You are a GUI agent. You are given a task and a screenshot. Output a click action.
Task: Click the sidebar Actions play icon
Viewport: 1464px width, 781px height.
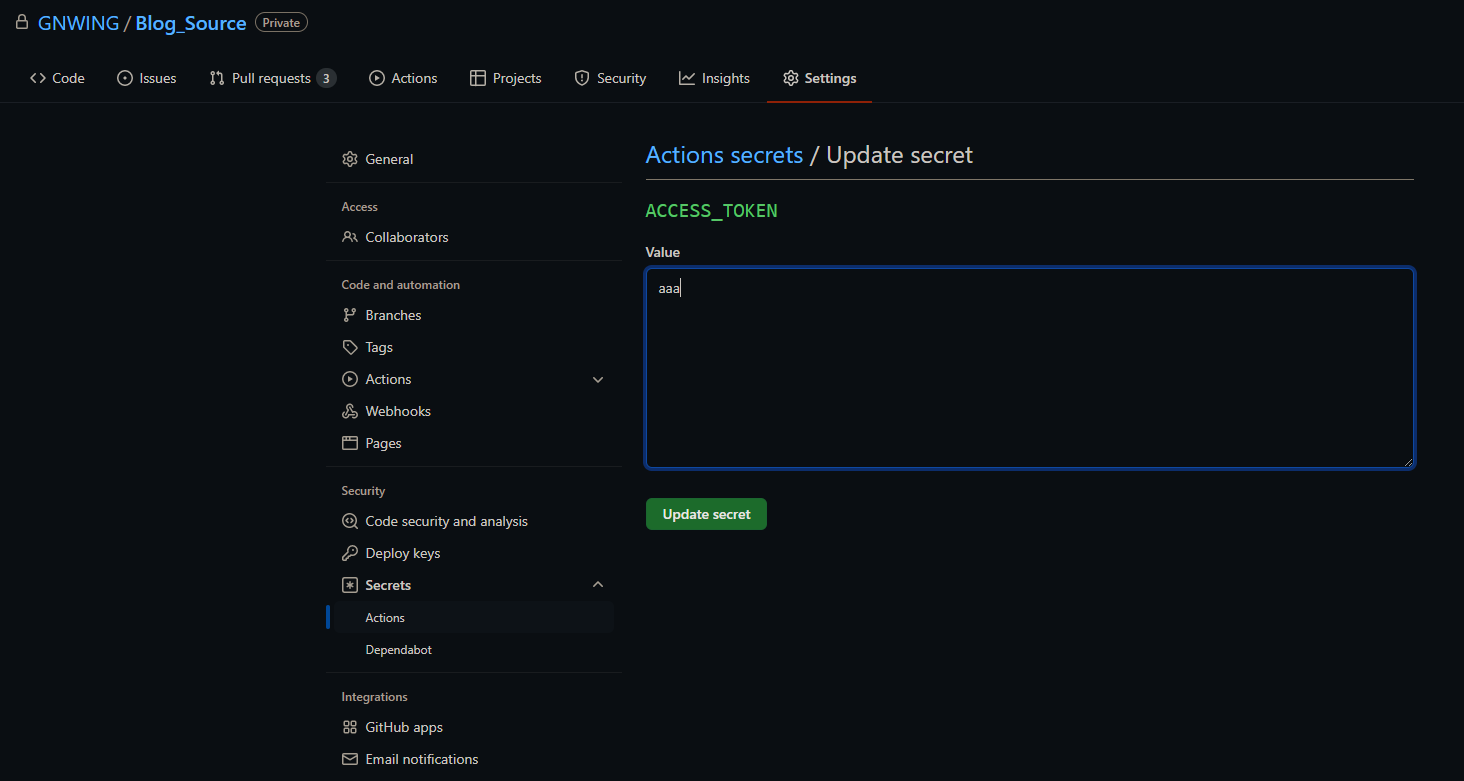point(350,379)
